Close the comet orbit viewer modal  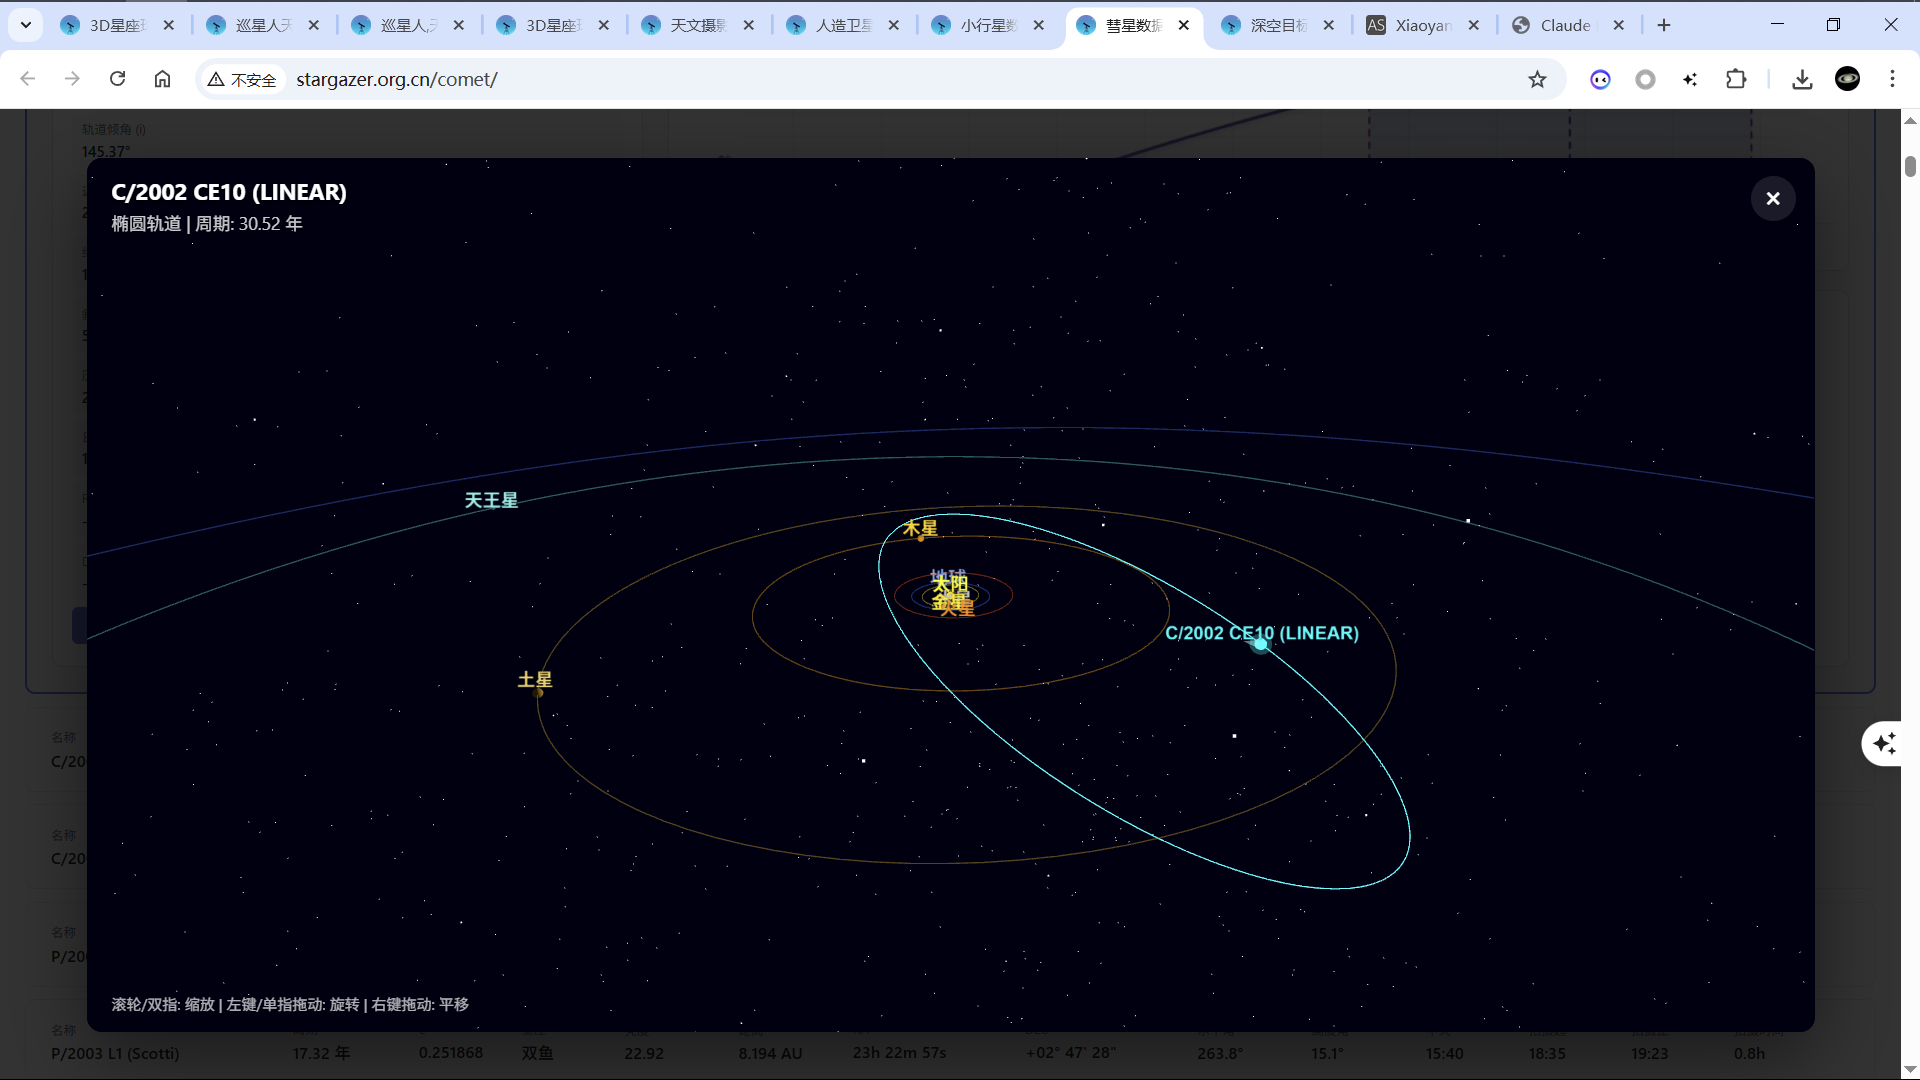click(x=1772, y=198)
